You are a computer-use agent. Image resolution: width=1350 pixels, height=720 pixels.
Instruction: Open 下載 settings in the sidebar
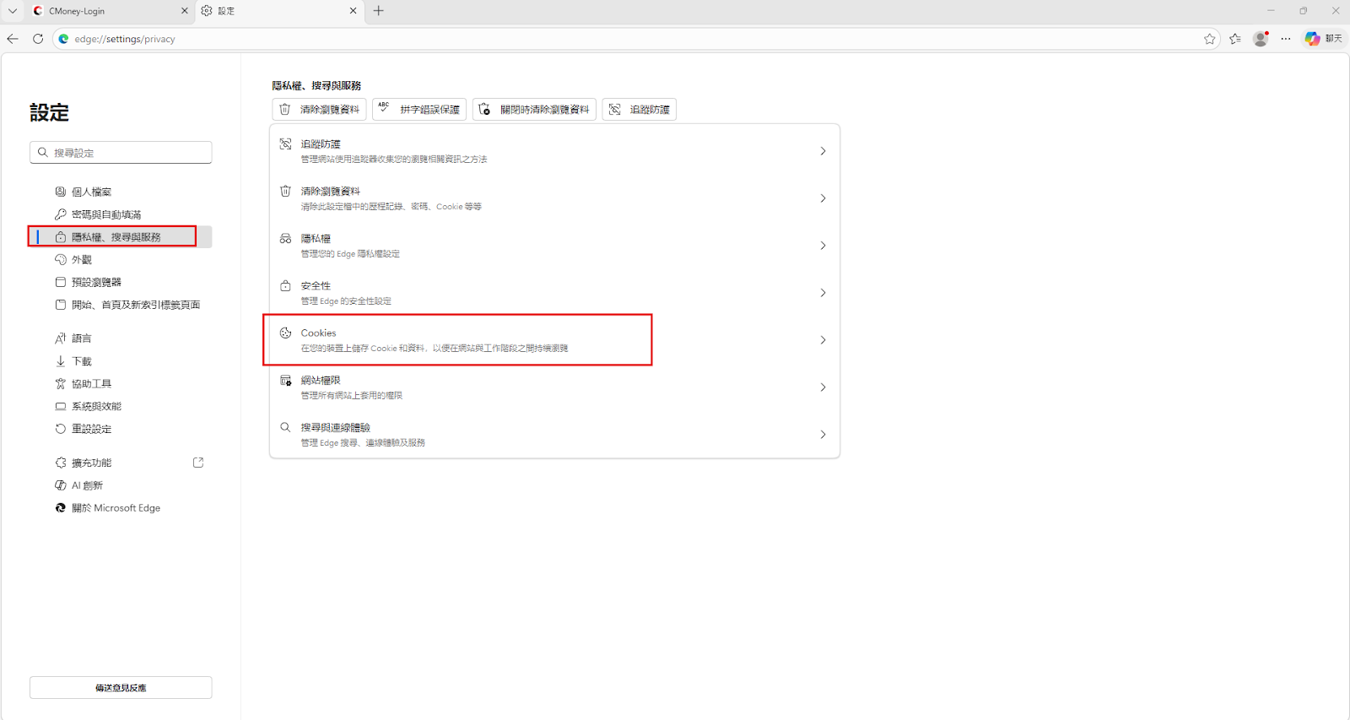[120, 361]
